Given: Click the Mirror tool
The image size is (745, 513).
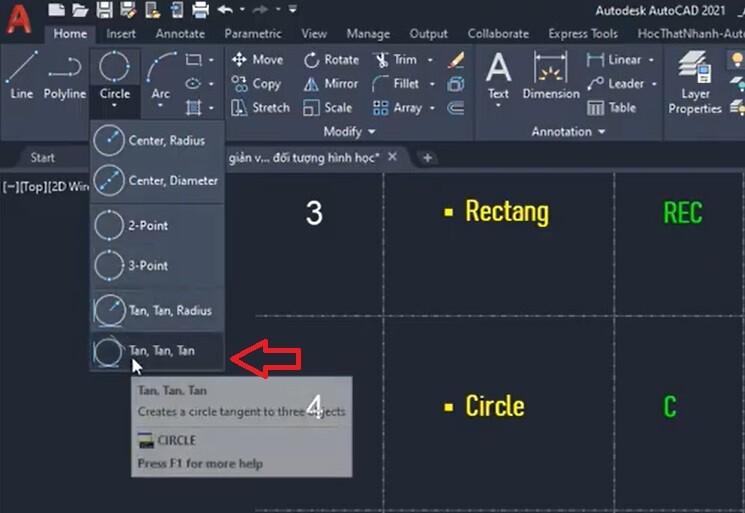Looking at the screenshot, I should click(331, 84).
